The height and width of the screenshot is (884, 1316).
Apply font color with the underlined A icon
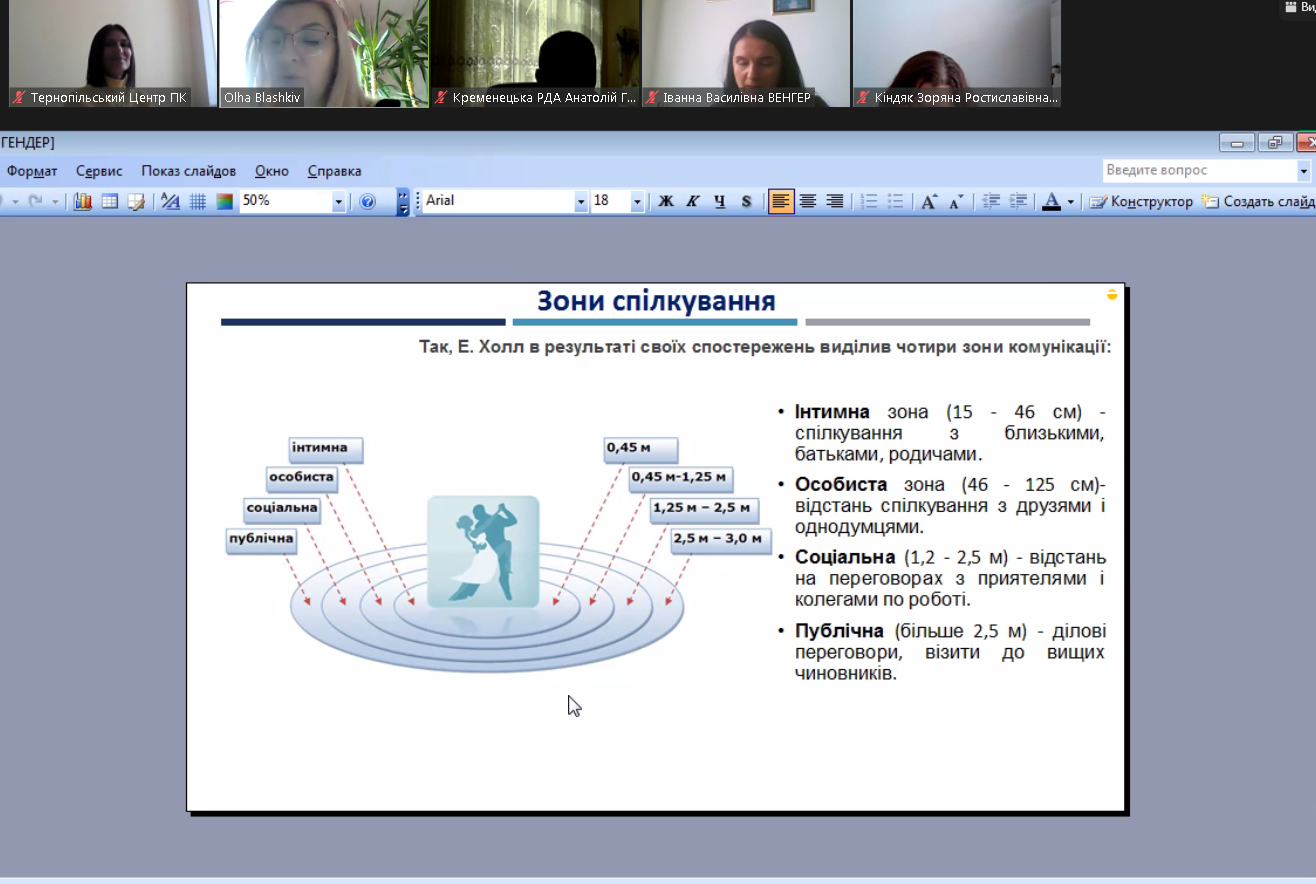[1051, 201]
